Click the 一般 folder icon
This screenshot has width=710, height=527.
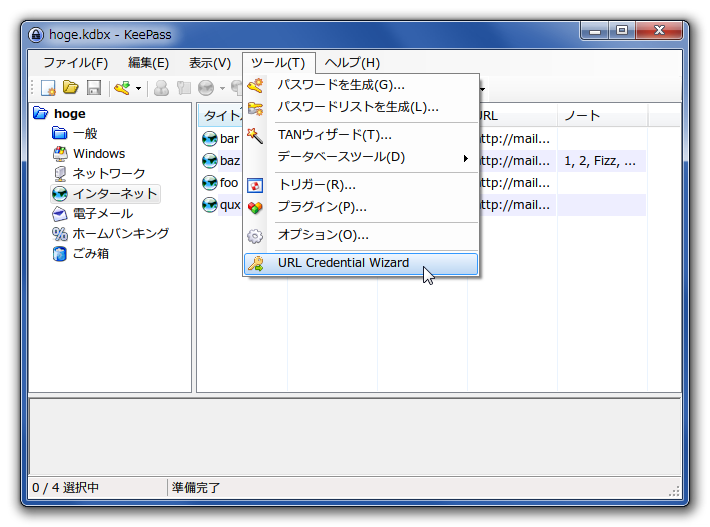59,133
